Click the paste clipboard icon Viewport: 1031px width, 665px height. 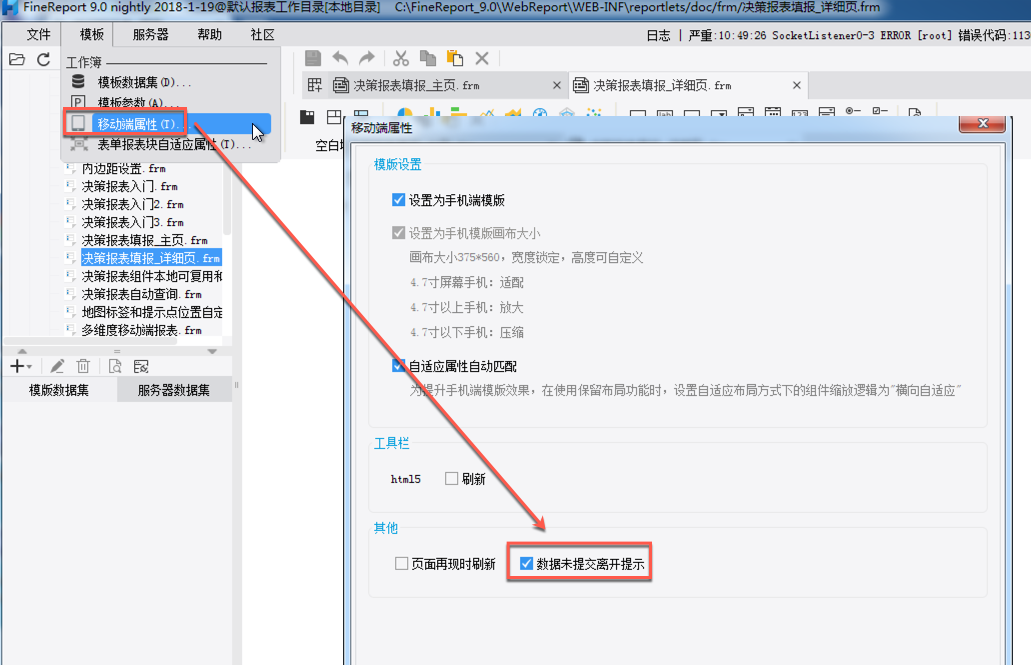pyautogui.click(x=454, y=59)
